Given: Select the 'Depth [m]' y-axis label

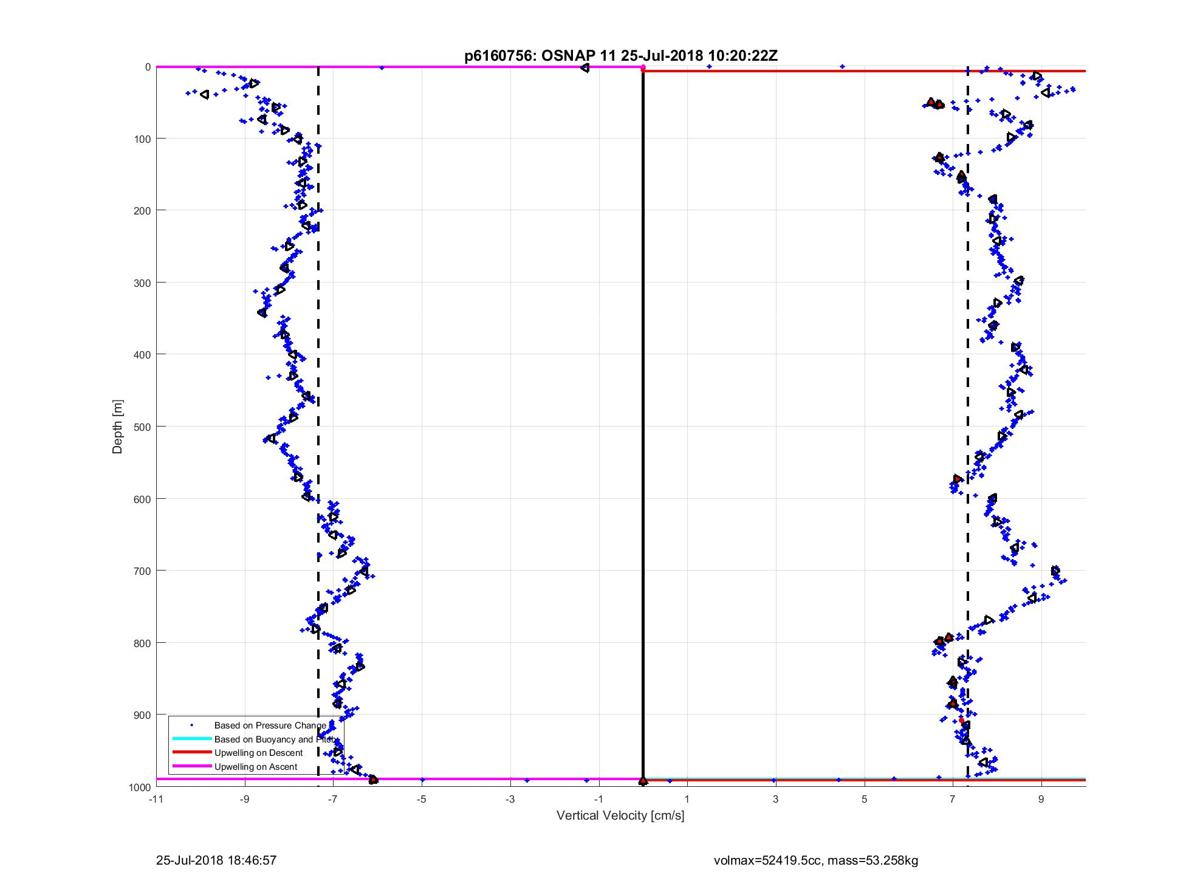Looking at the screenshot, I should 118,427.
